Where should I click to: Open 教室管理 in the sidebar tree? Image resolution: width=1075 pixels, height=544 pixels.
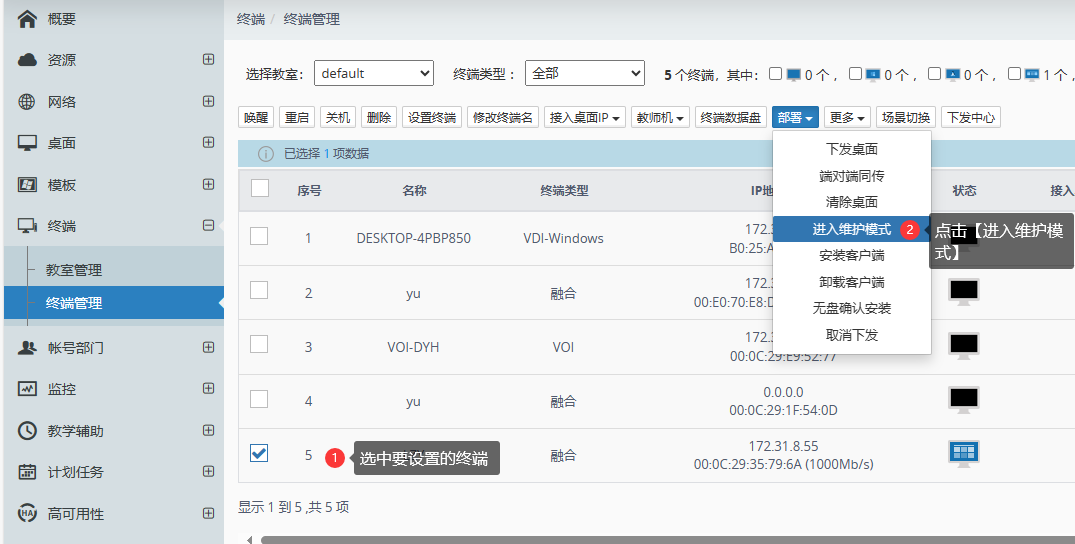[x=74, y=270]
